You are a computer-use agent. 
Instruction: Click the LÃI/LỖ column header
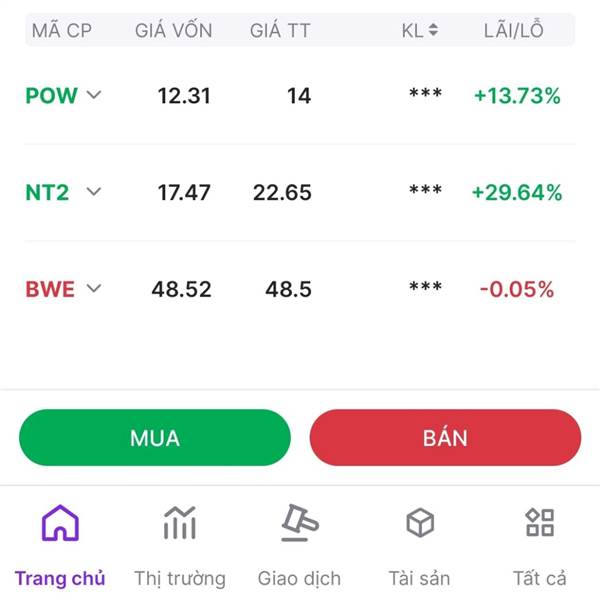click(x=516, y=31)
